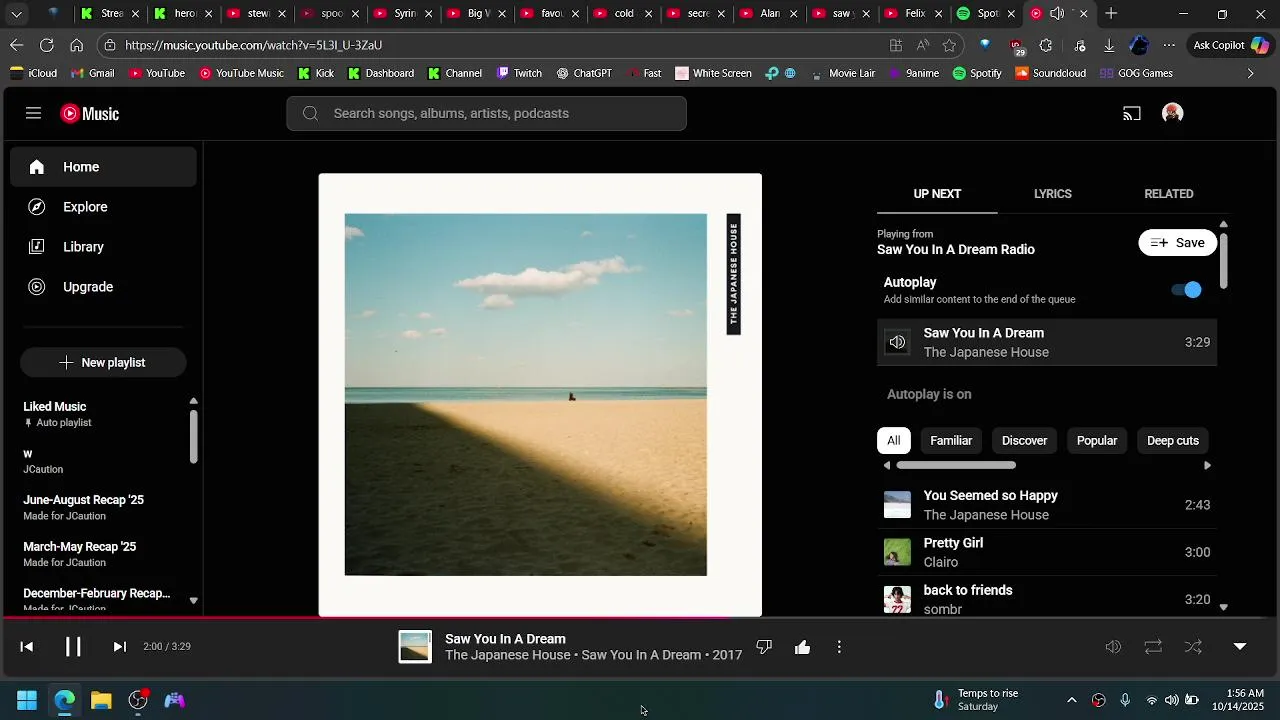The height and width of the screenshot is (720, 1280).
Task: Click the song progress bar
Action: [x=640, y=618]
